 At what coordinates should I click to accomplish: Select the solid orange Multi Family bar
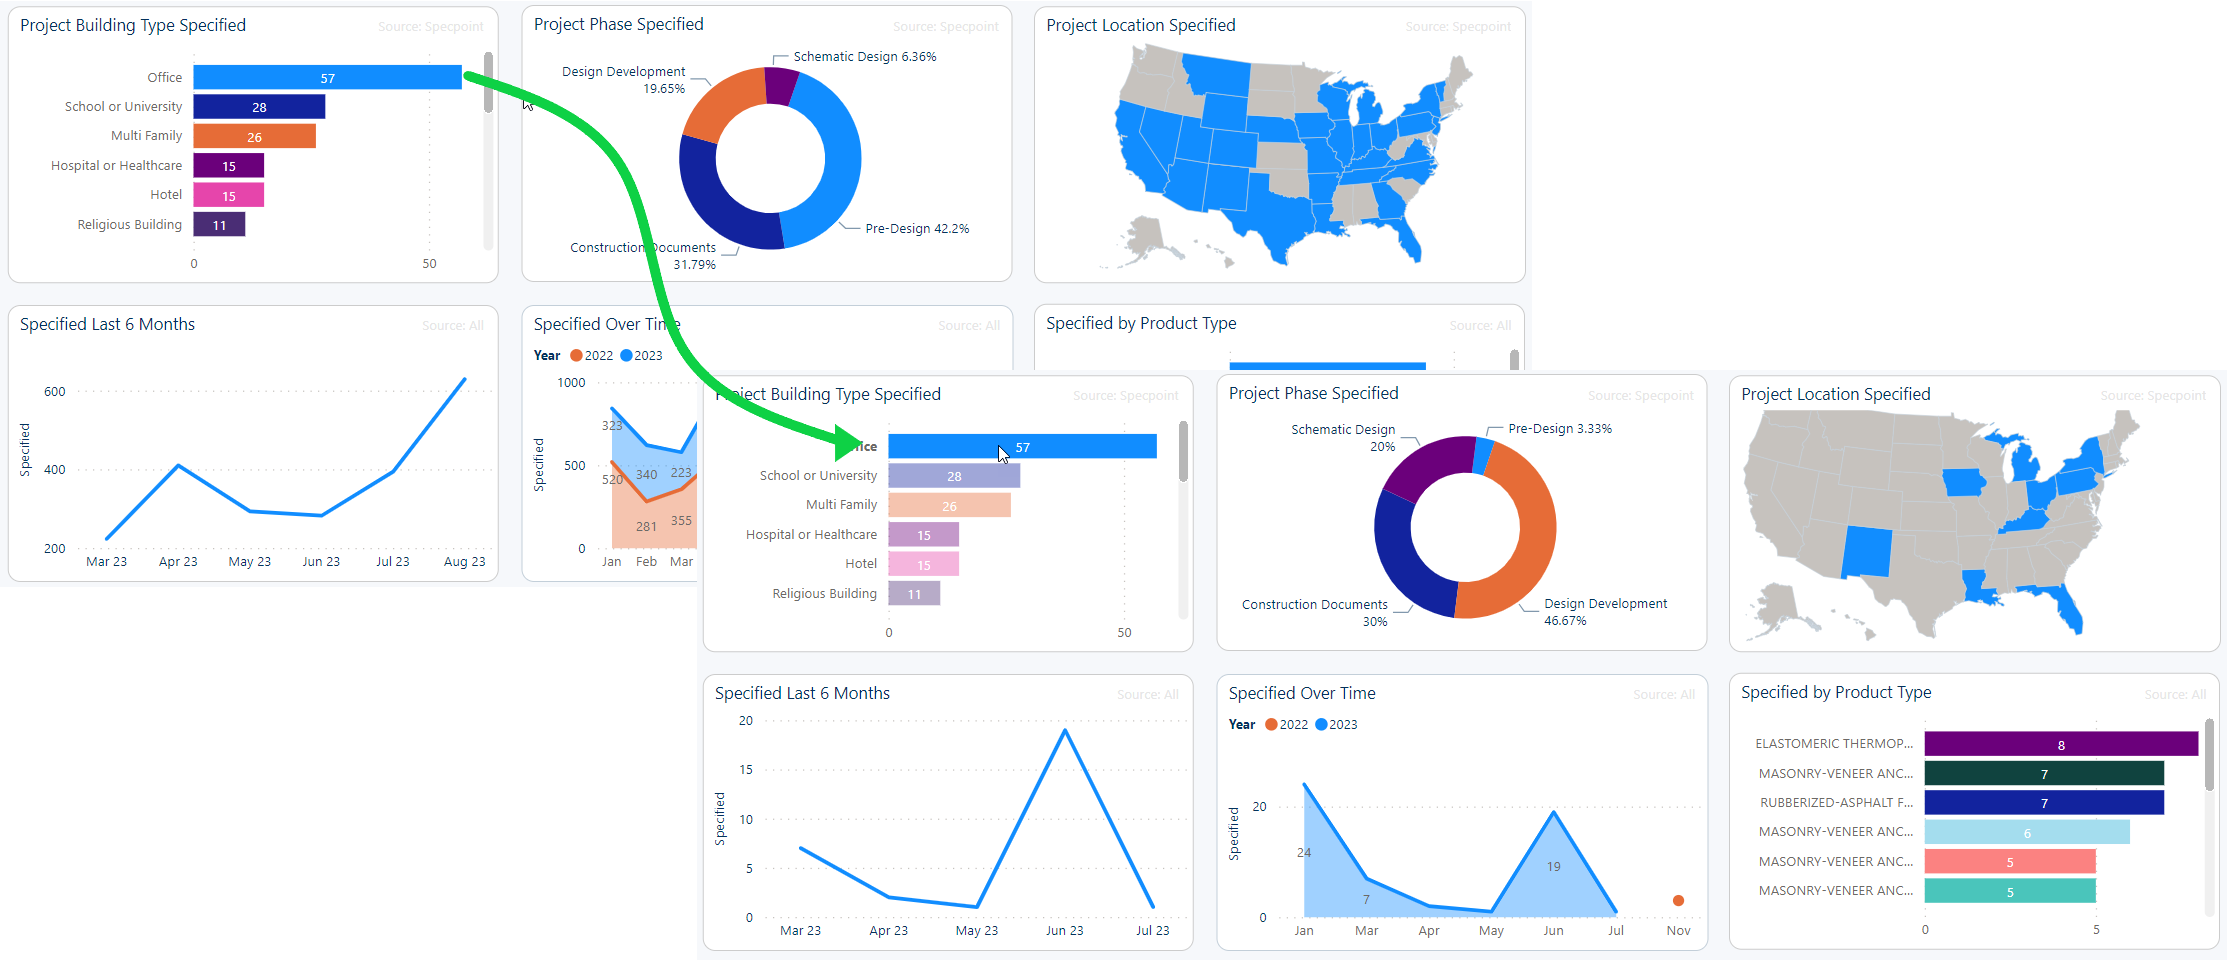click(x=254, y=137)
